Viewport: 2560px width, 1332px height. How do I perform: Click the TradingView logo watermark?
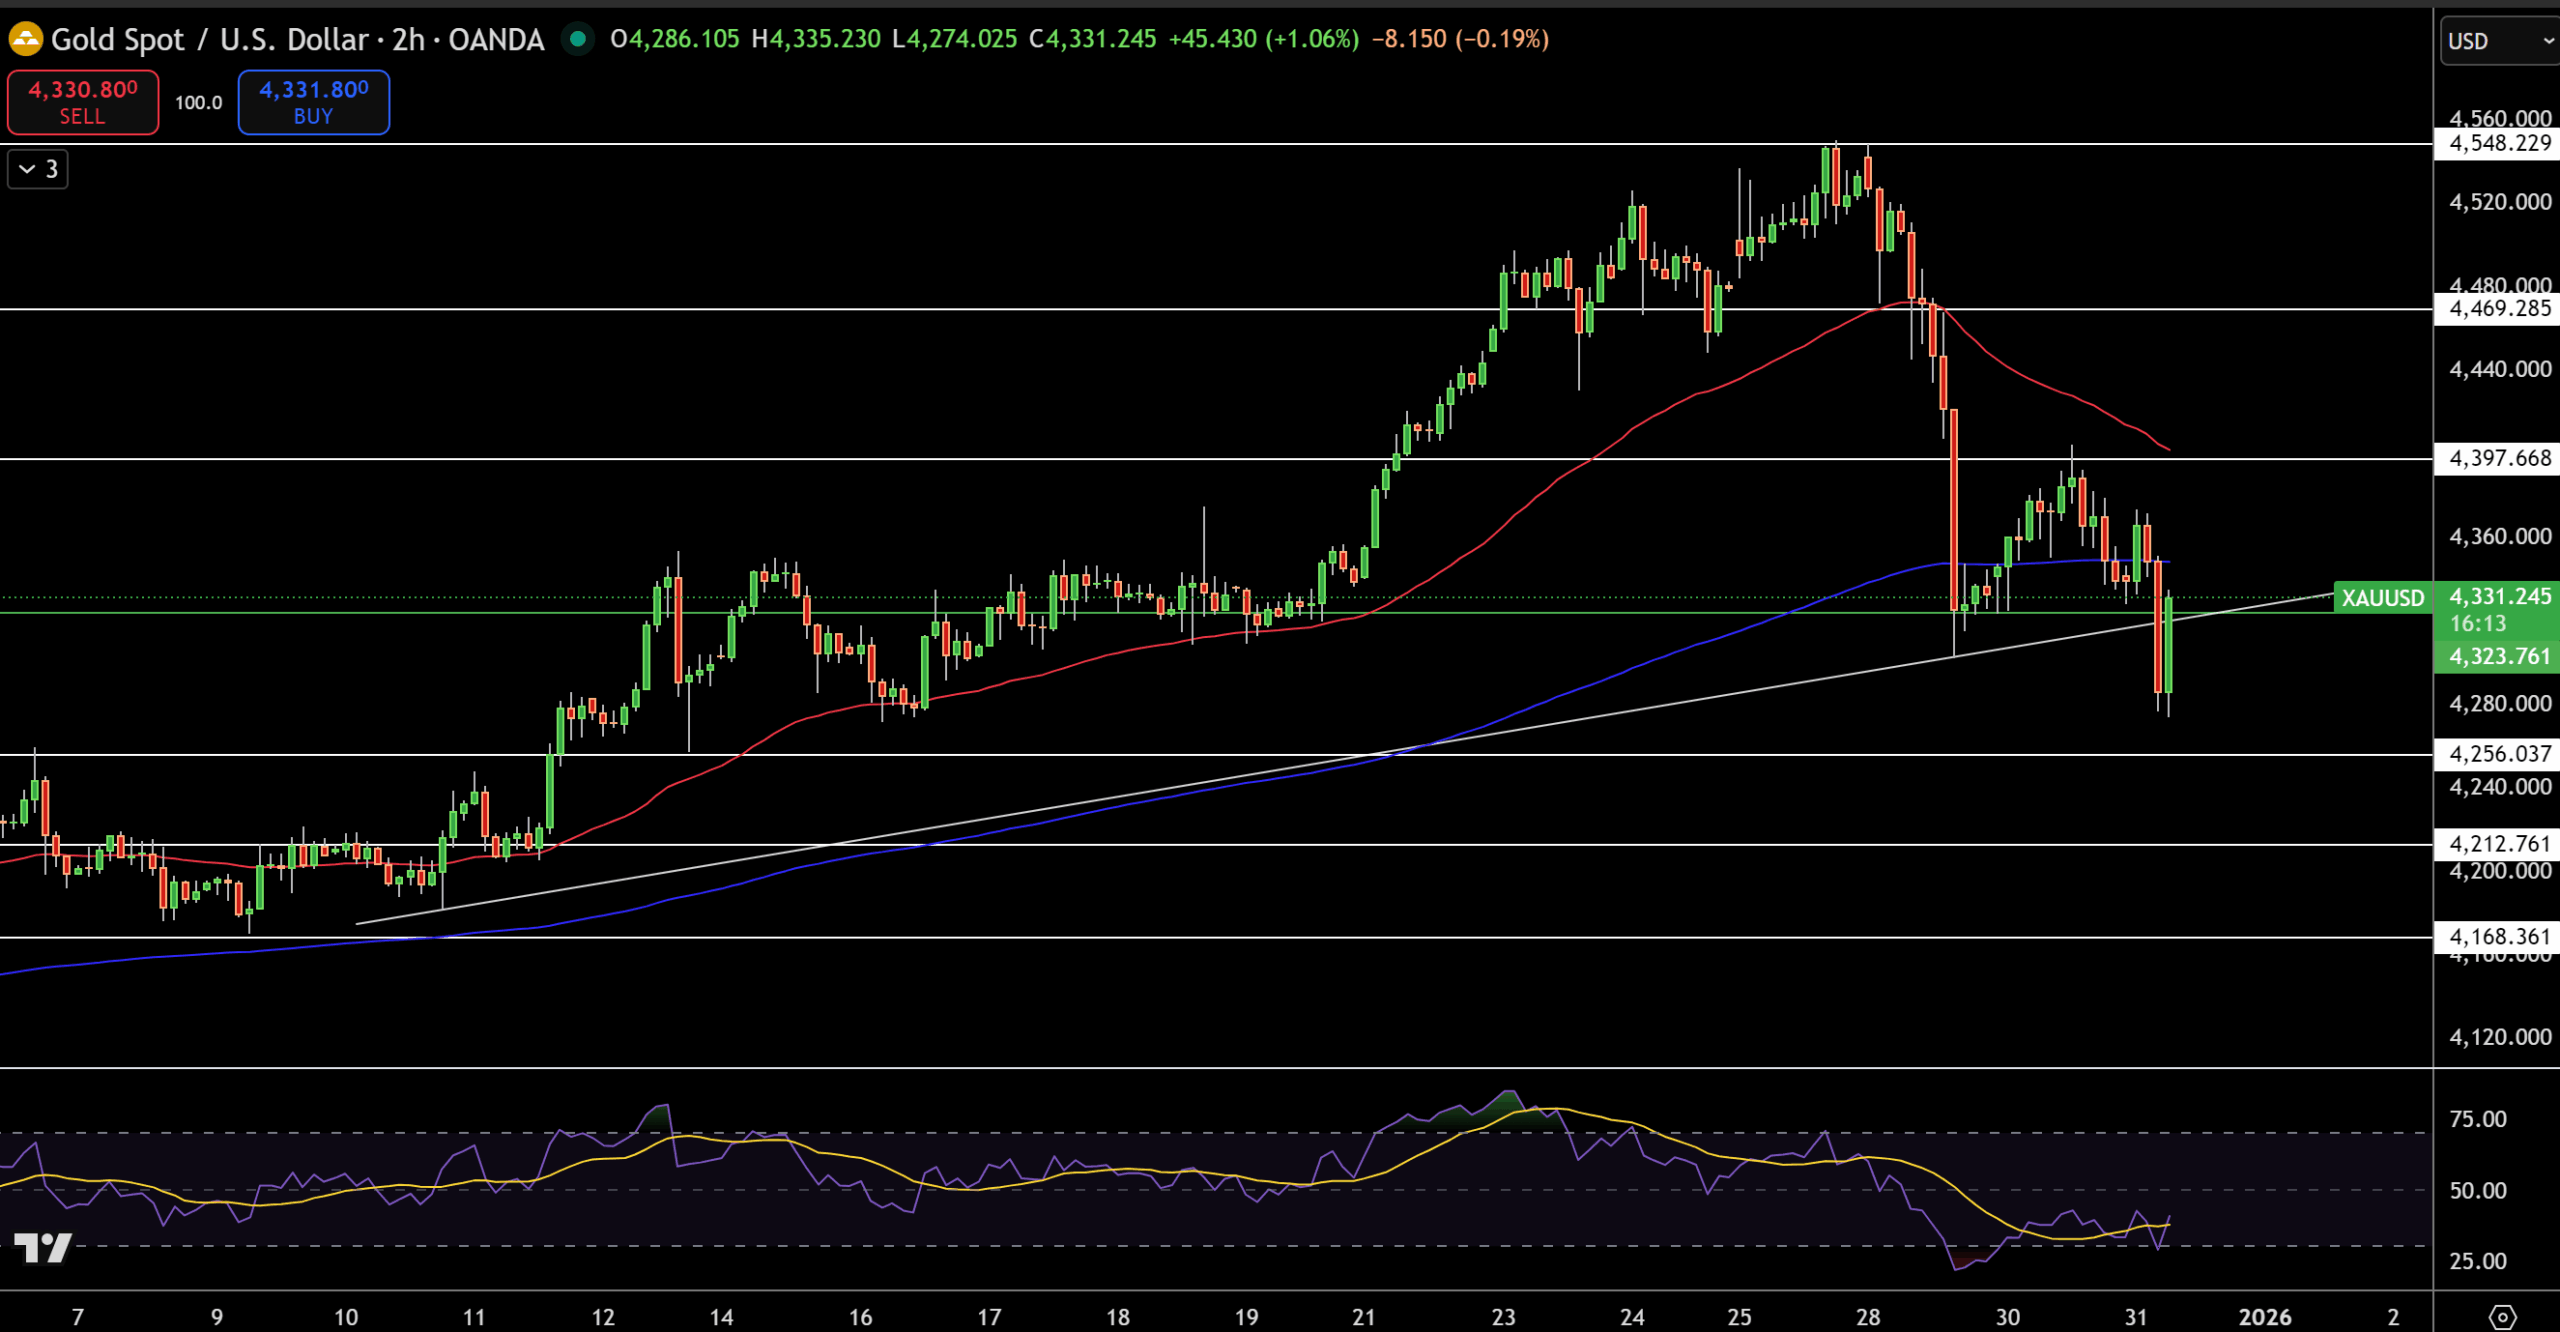(43, 1247)
